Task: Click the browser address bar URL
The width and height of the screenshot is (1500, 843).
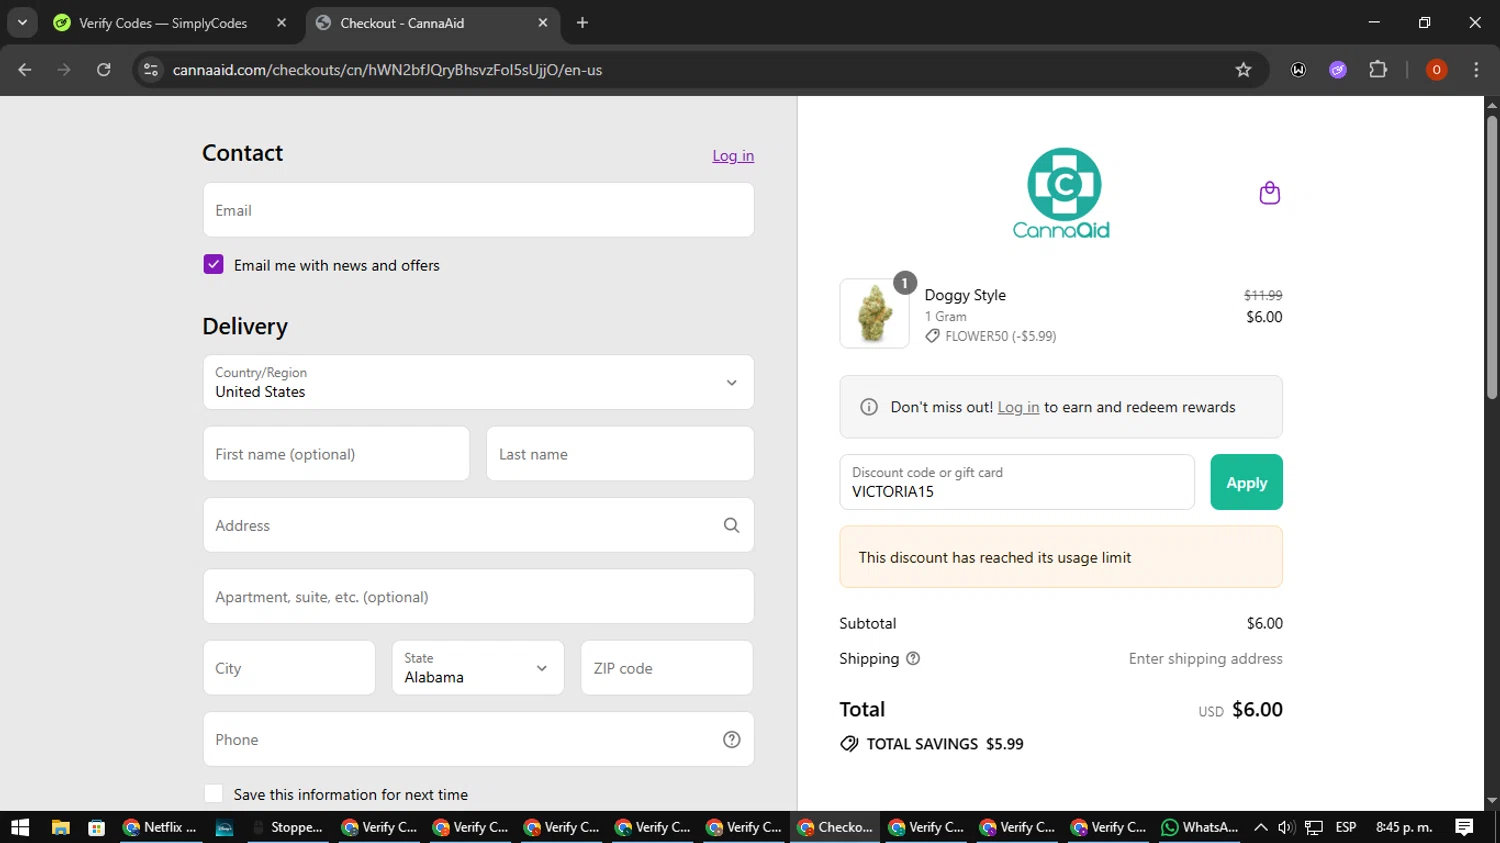Action: [387, 69]
